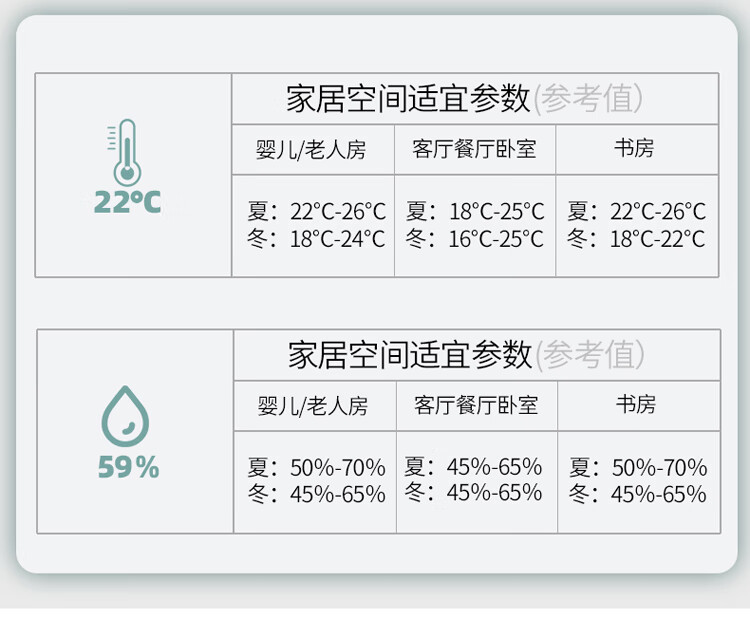This screenshot has width=750, height=619.
Task: Select the 59% humidity reading
Action: click(x=128, y=467)
